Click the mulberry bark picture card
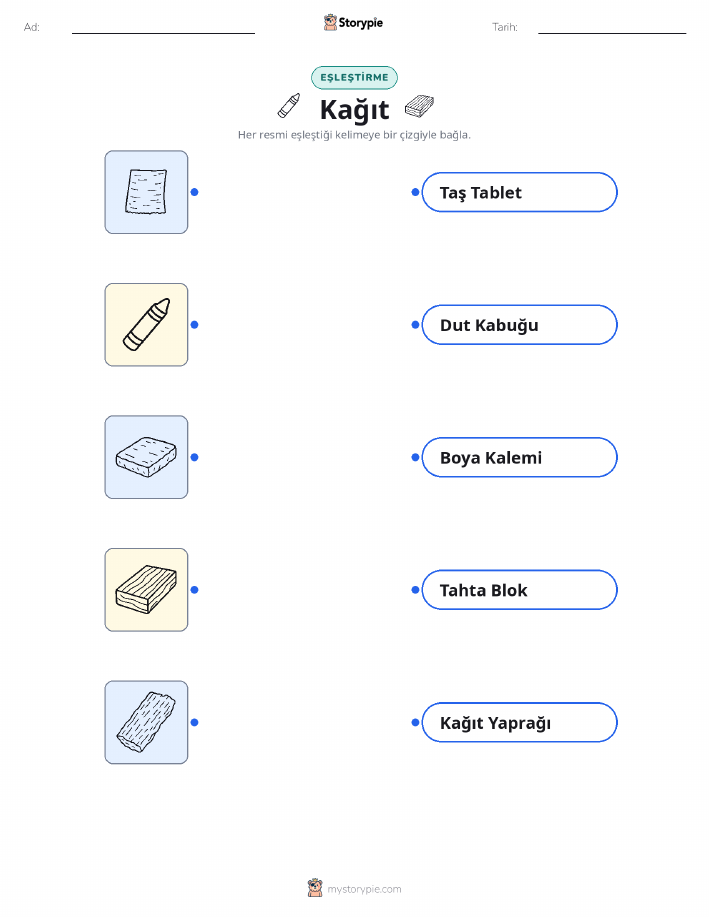709x917 pixels. [x=146, y=722]
